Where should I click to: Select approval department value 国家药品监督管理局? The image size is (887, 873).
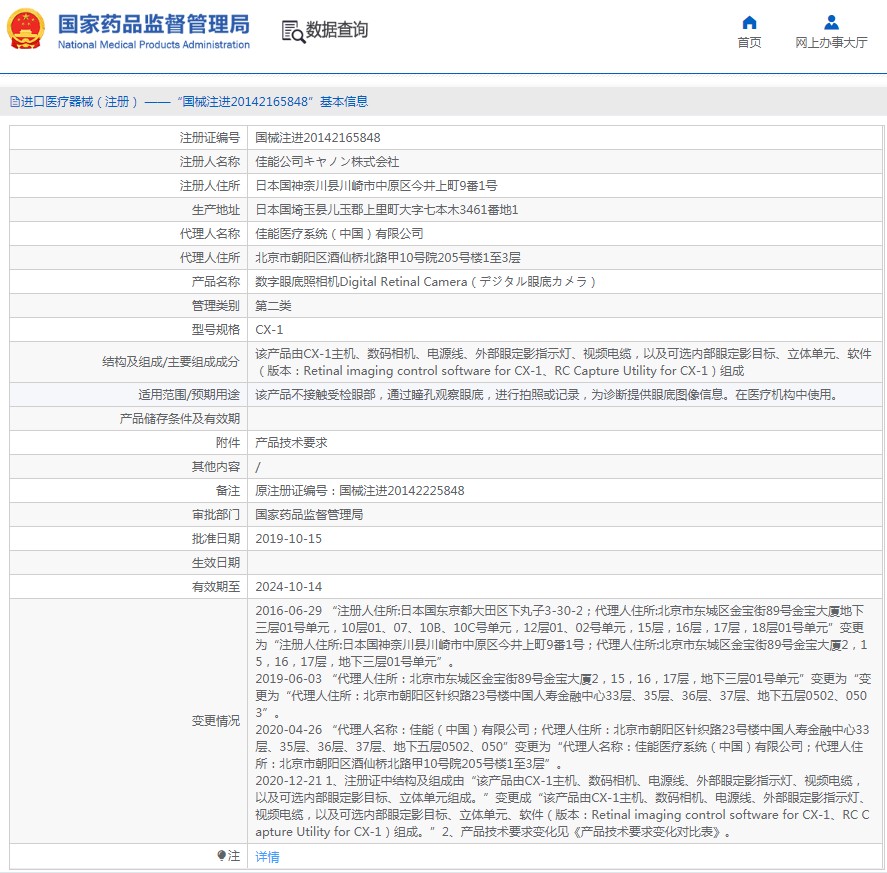pos(309,515)
